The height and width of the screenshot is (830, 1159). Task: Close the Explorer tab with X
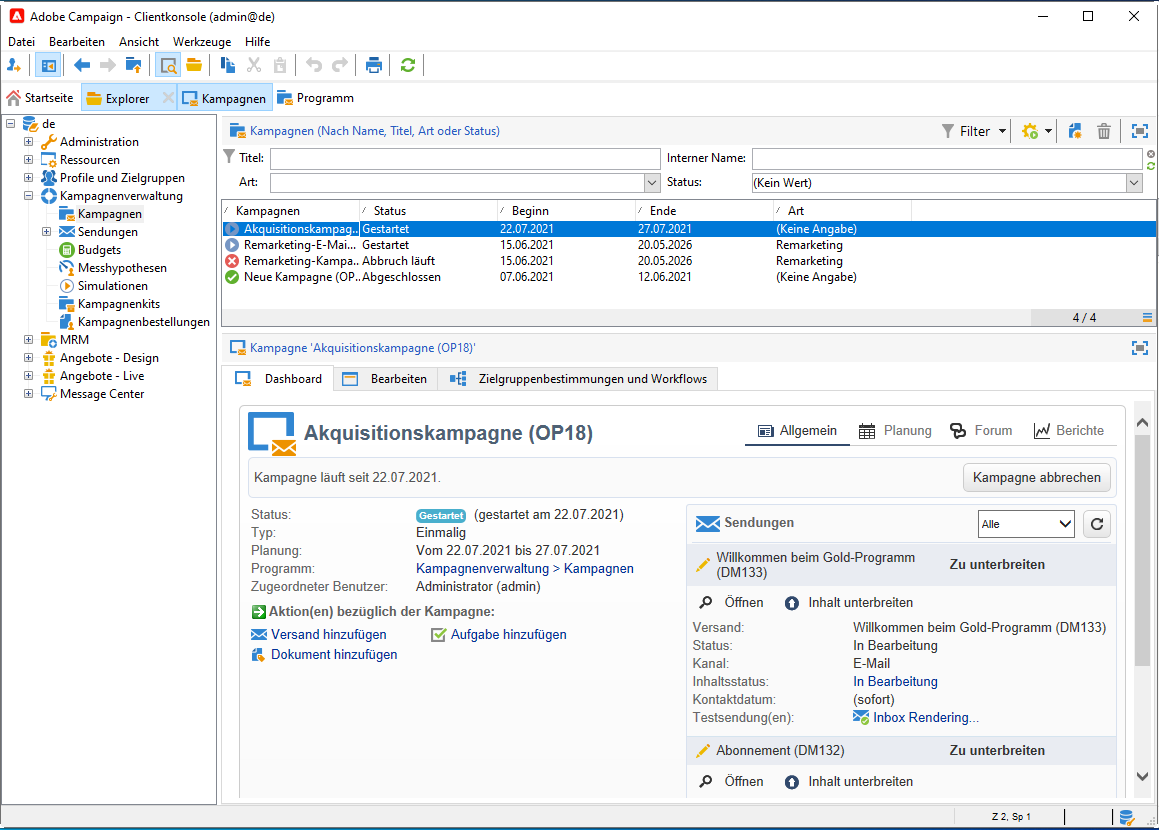(x=168, y=98)
